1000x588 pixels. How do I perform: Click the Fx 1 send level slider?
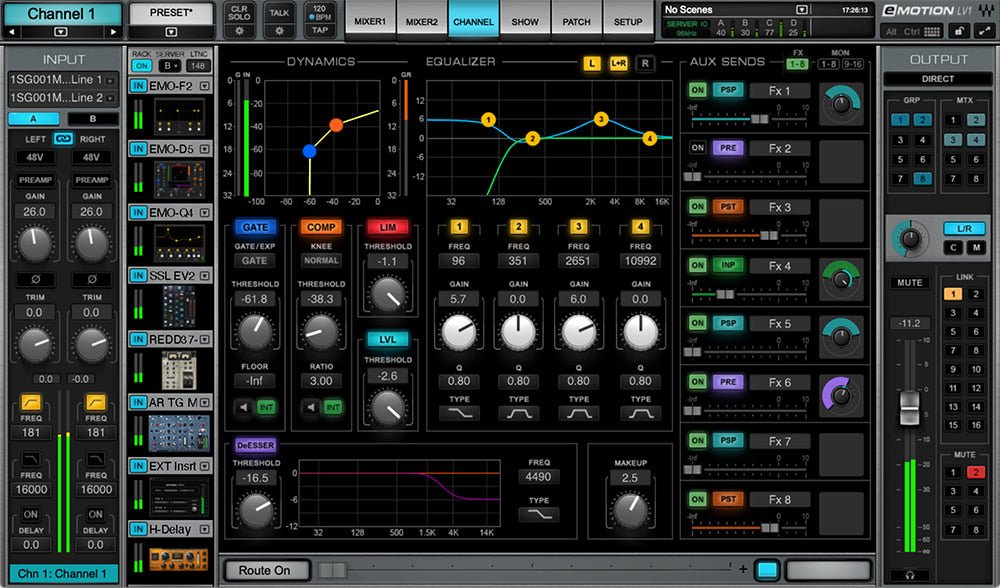click(x=749, y=119)
